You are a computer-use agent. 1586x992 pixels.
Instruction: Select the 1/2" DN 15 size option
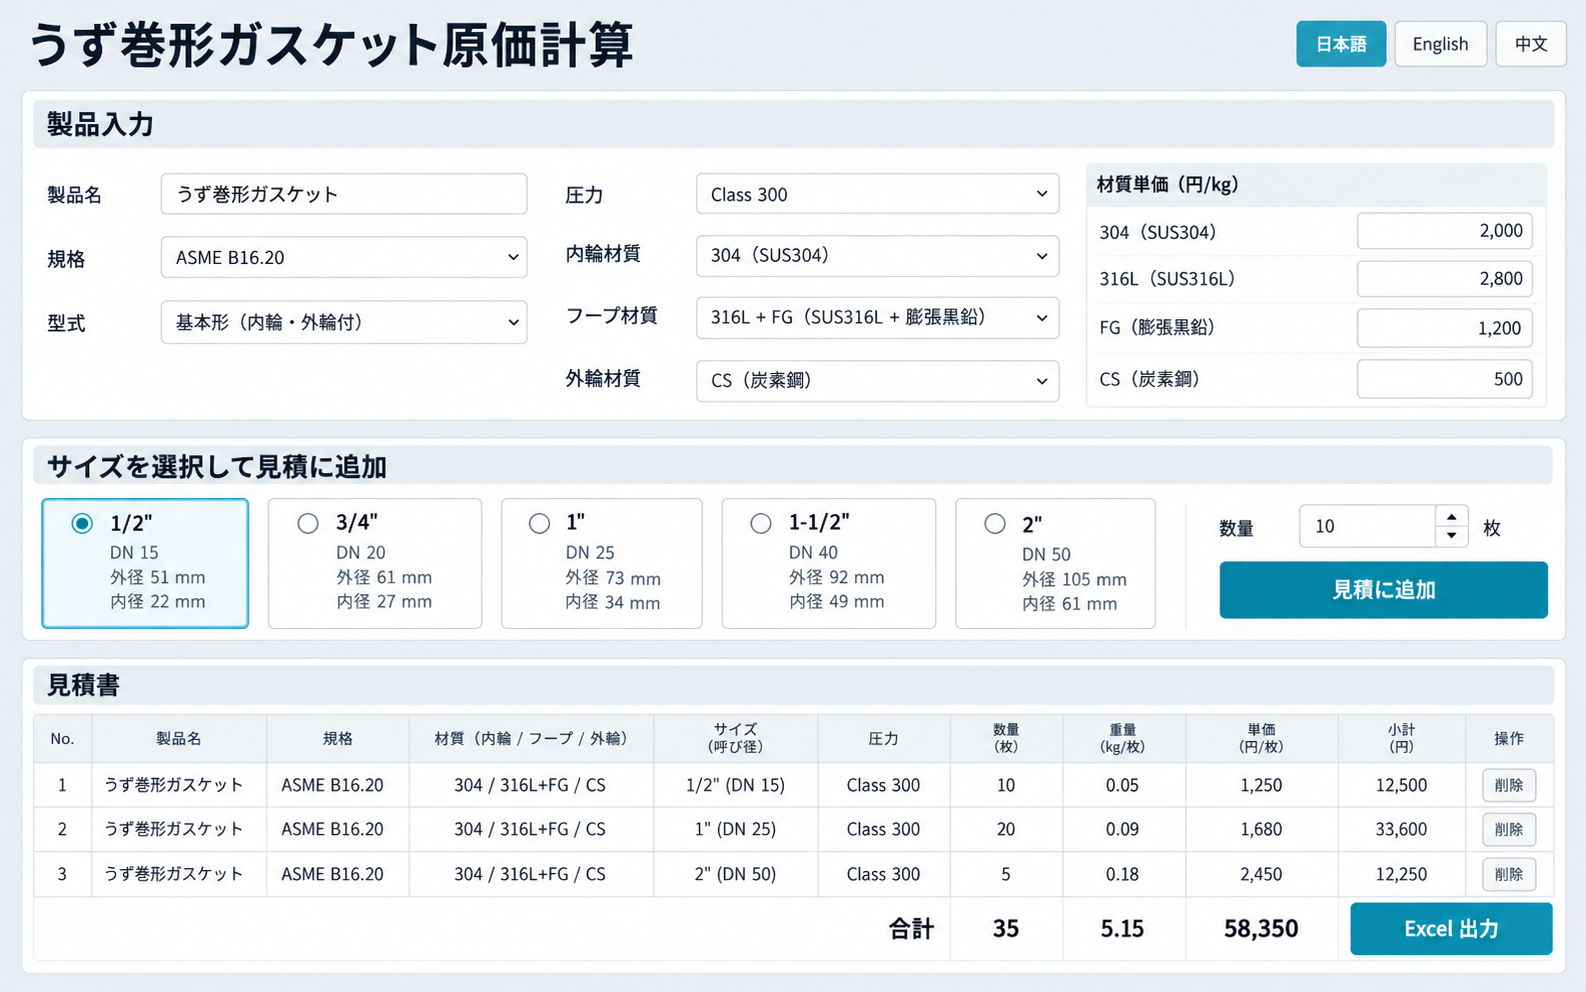145,563
